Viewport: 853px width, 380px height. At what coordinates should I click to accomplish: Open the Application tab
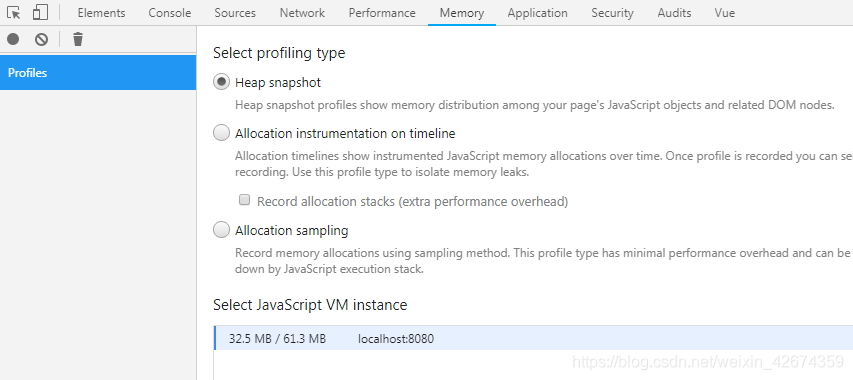537,13
